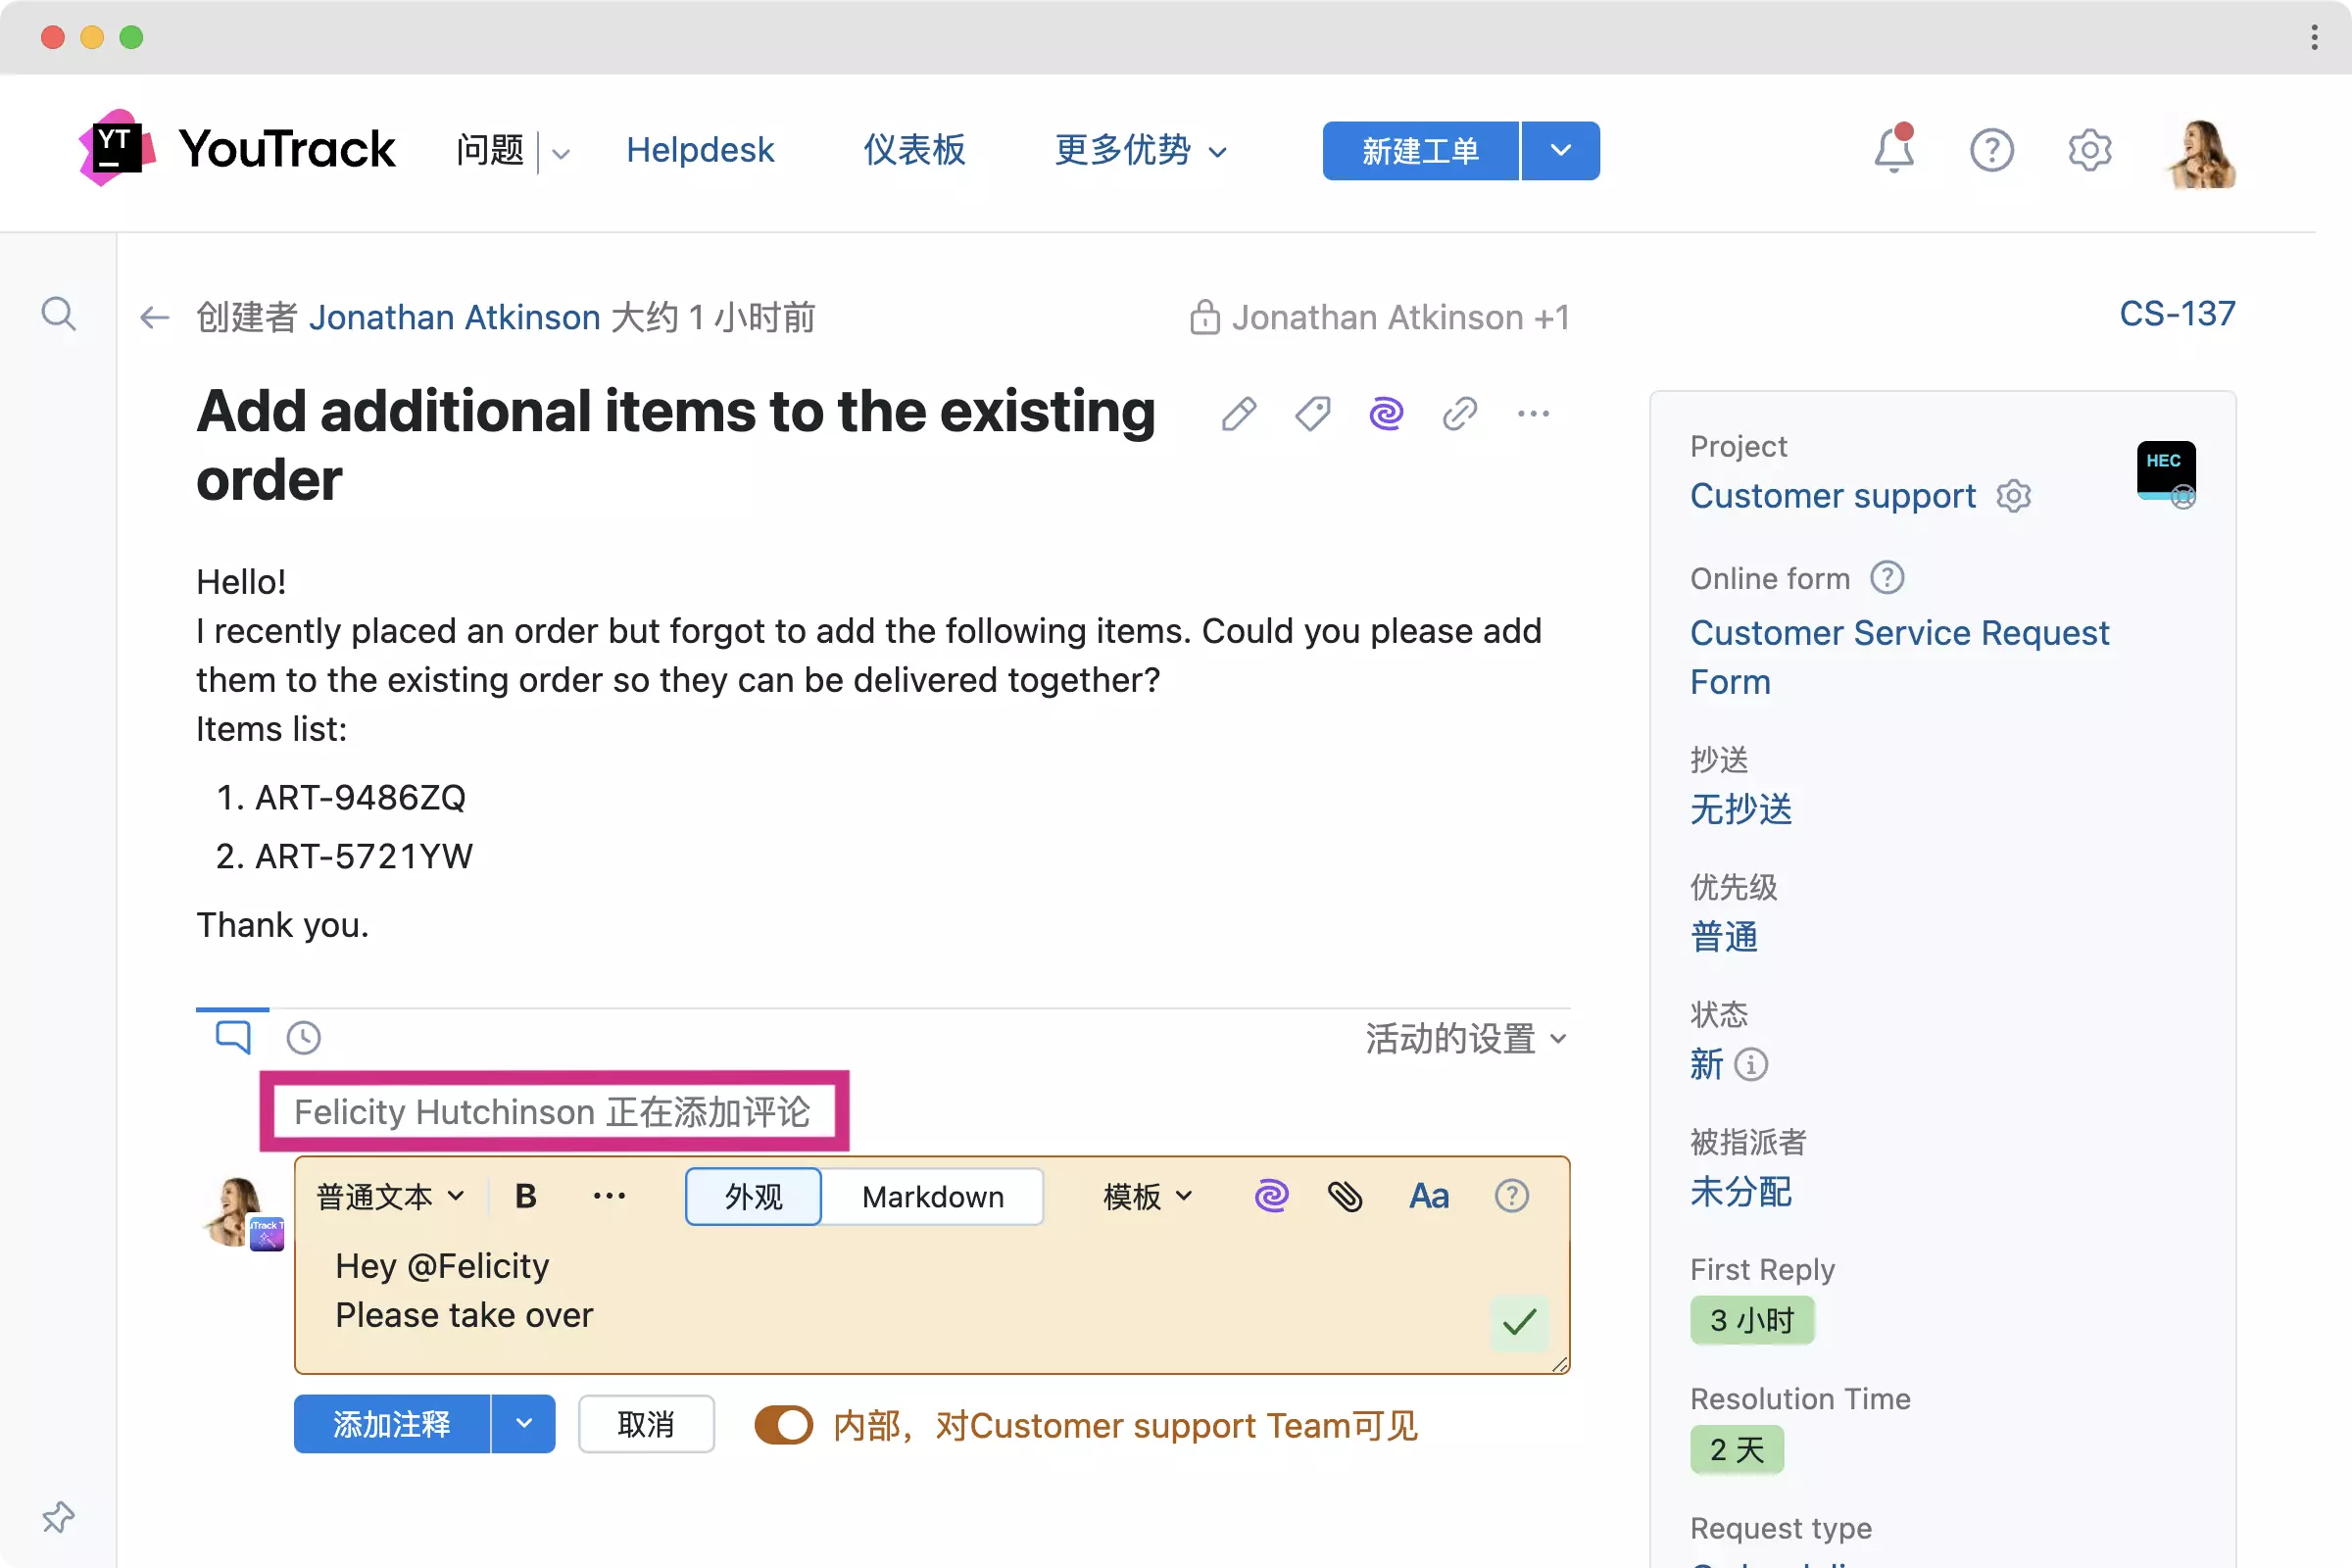Open the search magnifier in sidebar

tap(58, 314)
